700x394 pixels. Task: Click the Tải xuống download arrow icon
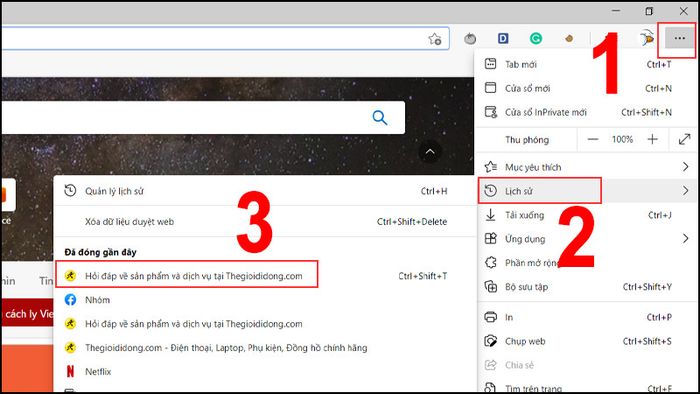click(491, 215)
